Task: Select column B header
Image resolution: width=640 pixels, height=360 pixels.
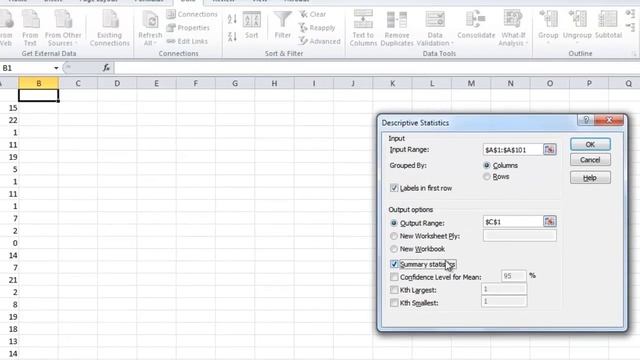Action: (39, 83)
